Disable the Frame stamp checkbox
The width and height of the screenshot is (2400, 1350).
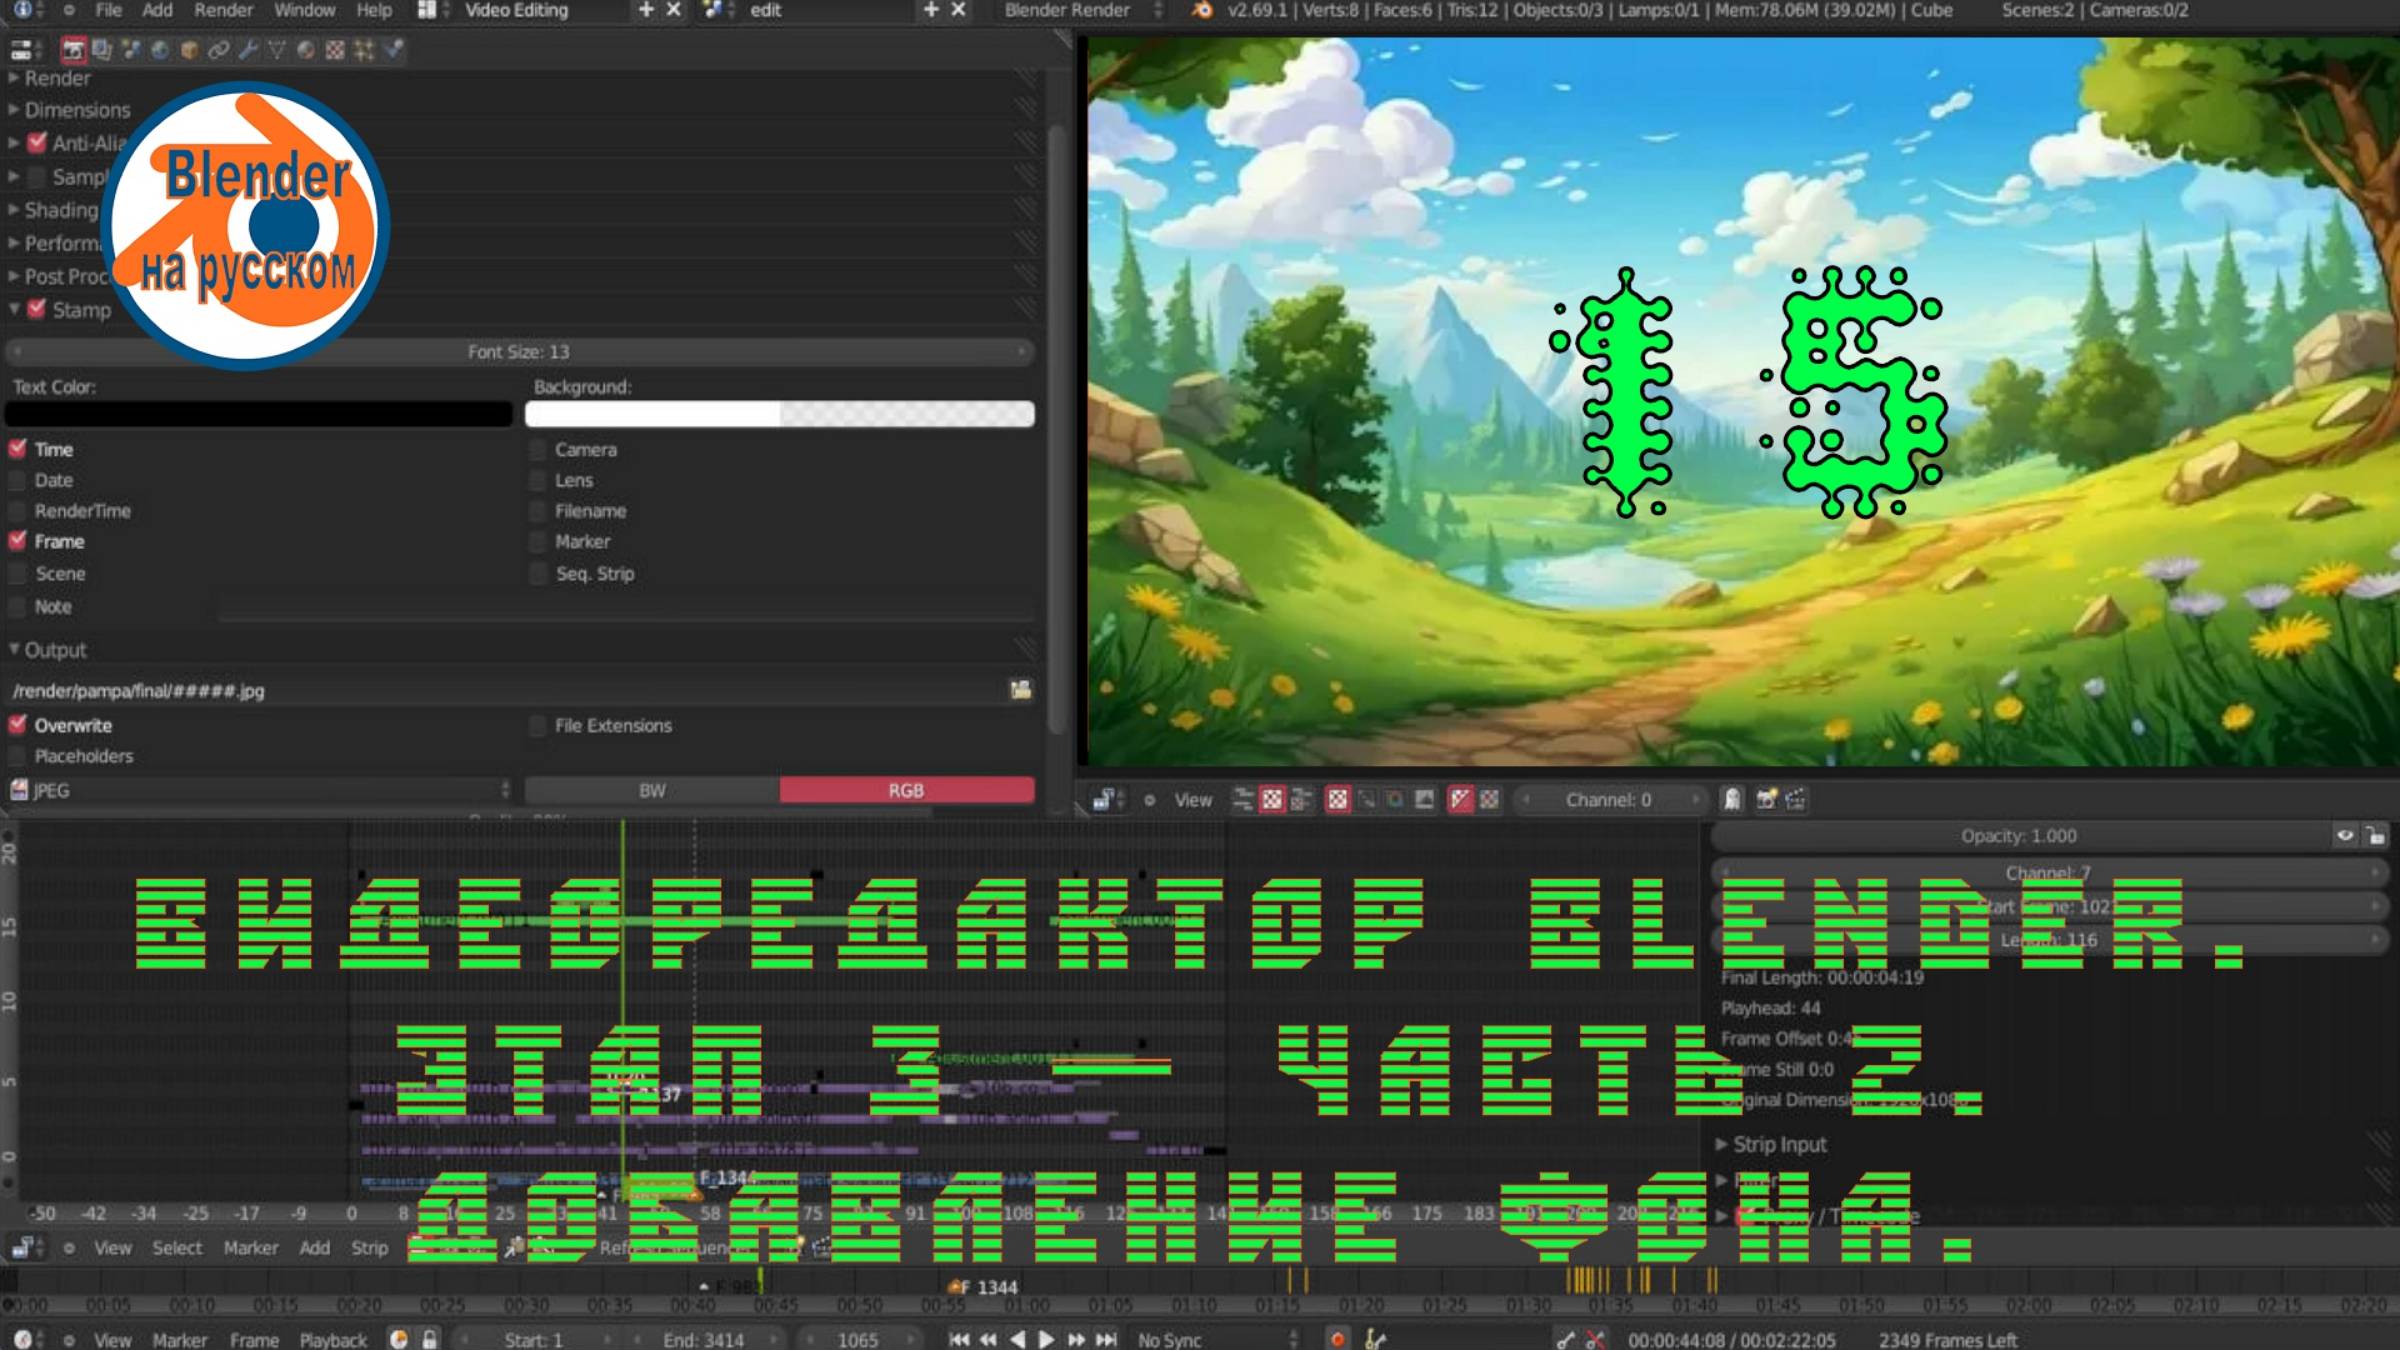[17, 541]
